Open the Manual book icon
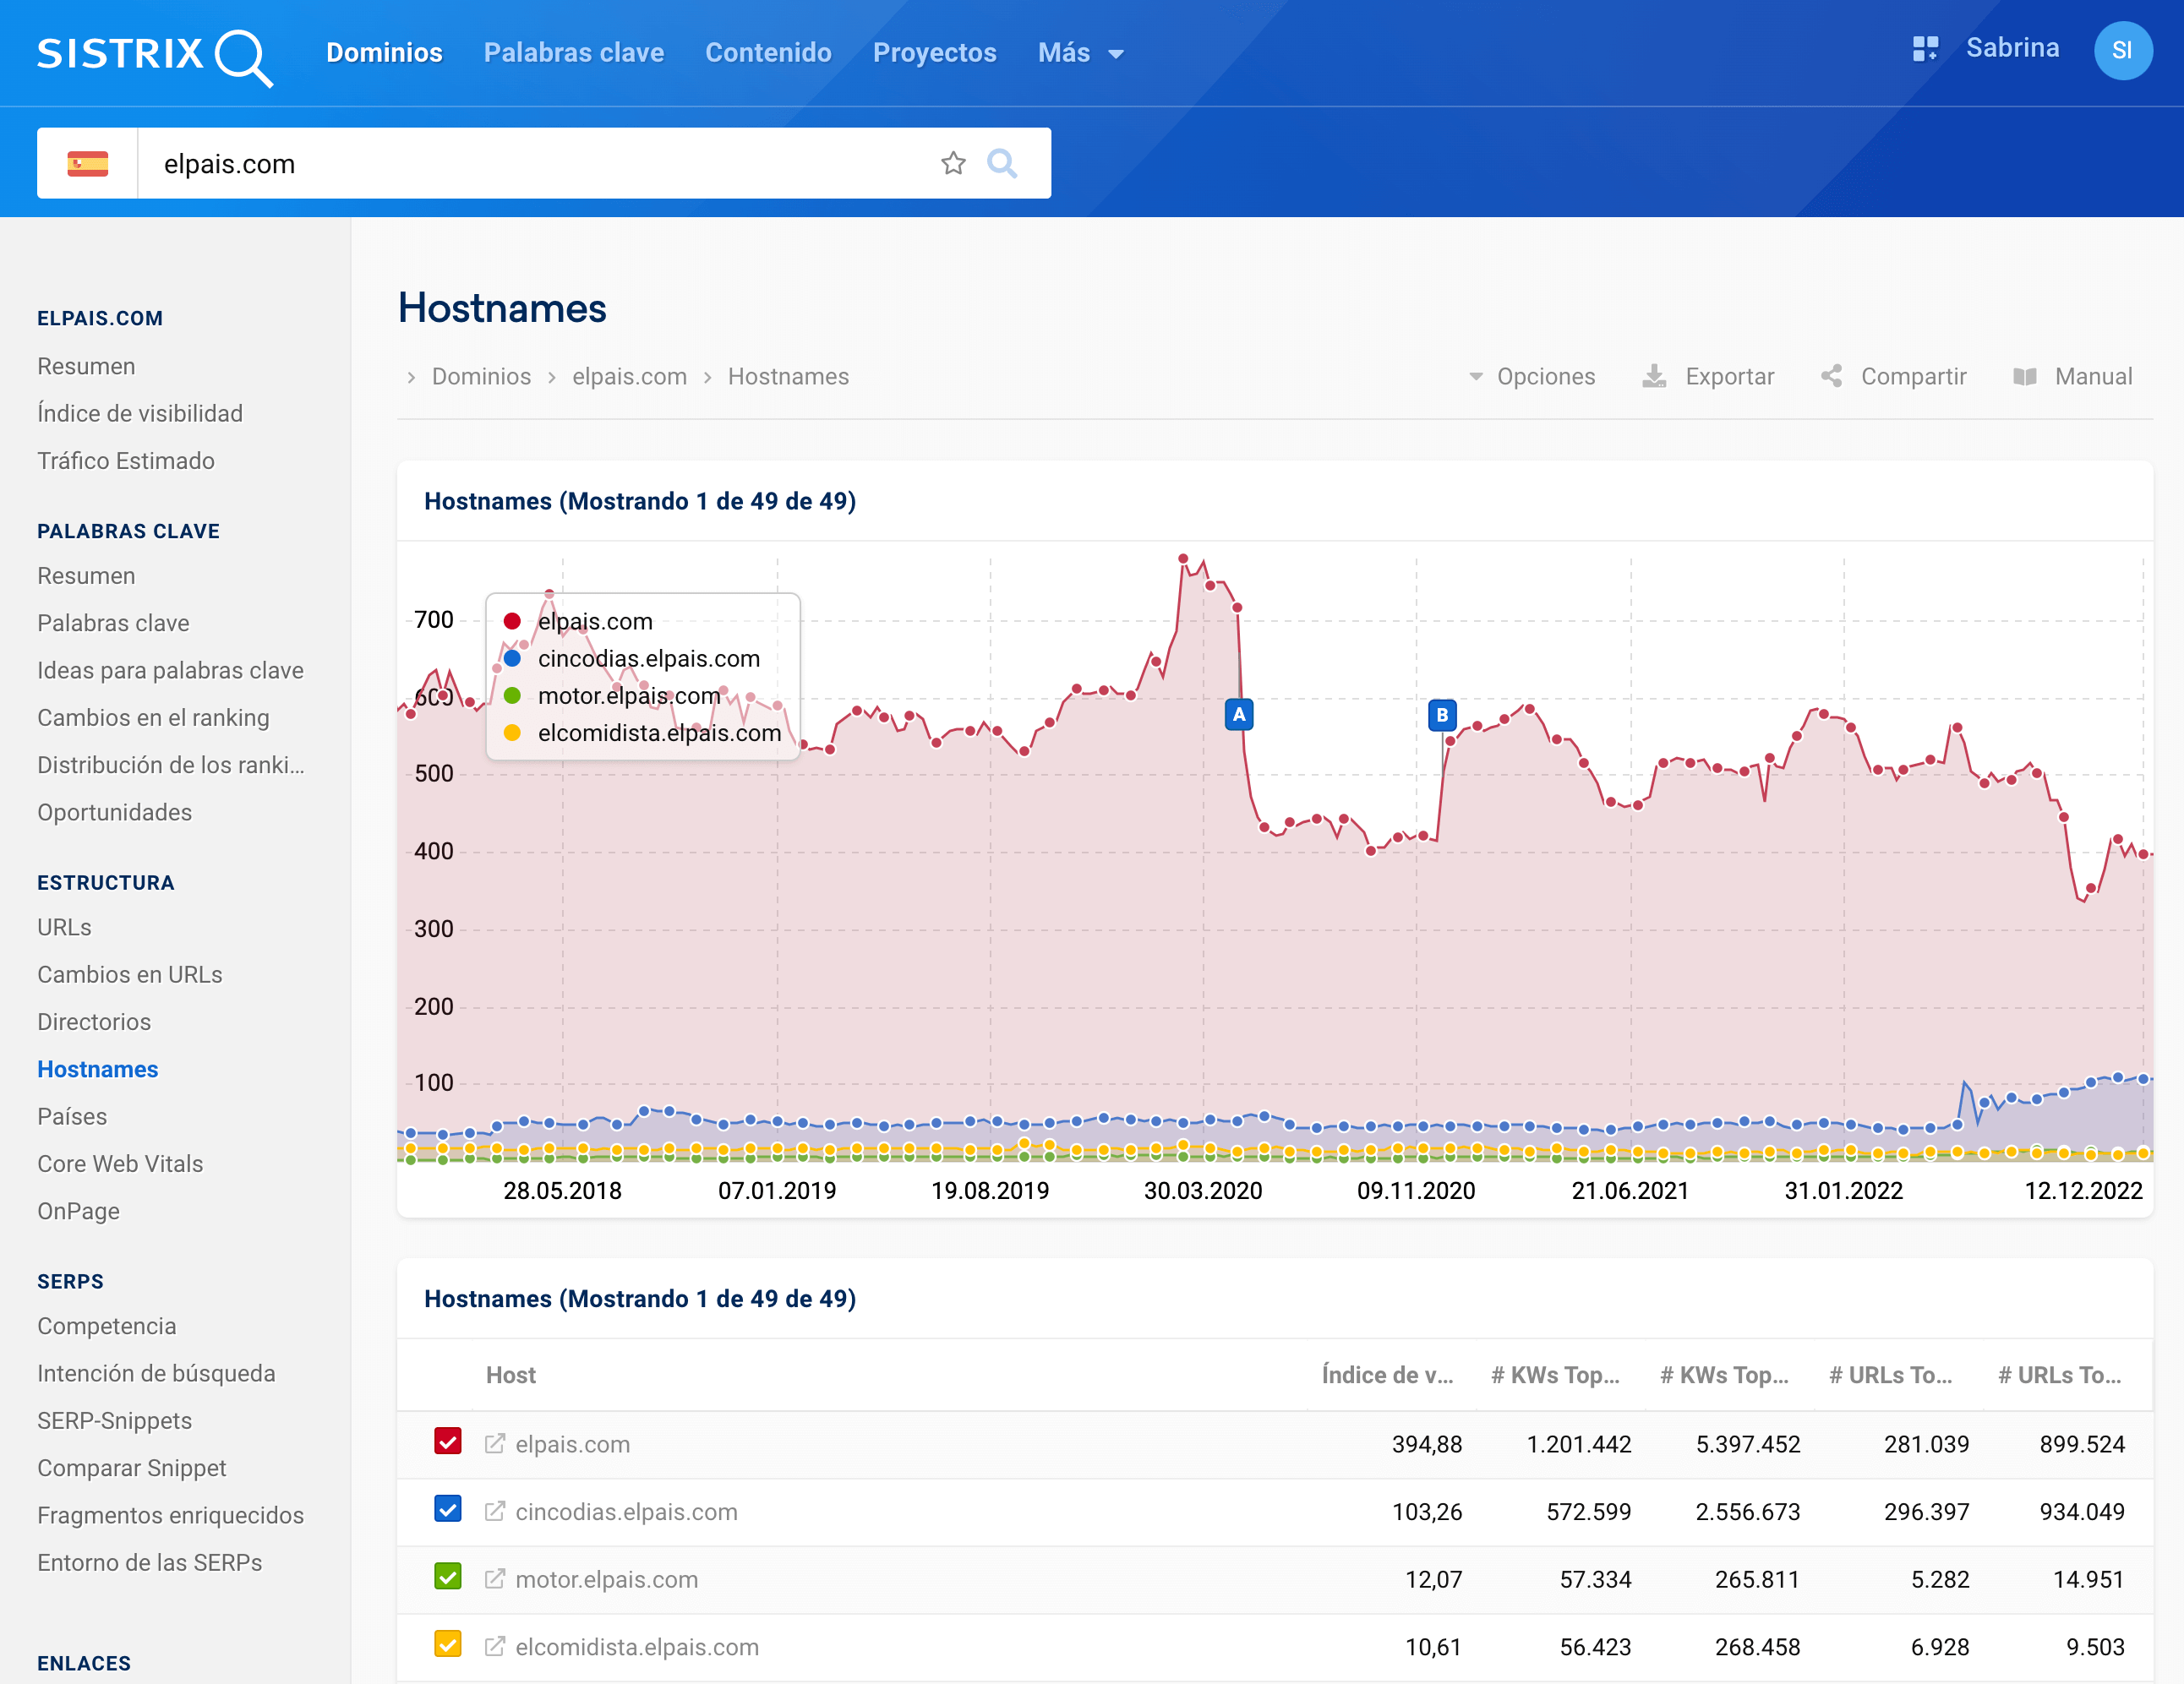 [2024, 376]
